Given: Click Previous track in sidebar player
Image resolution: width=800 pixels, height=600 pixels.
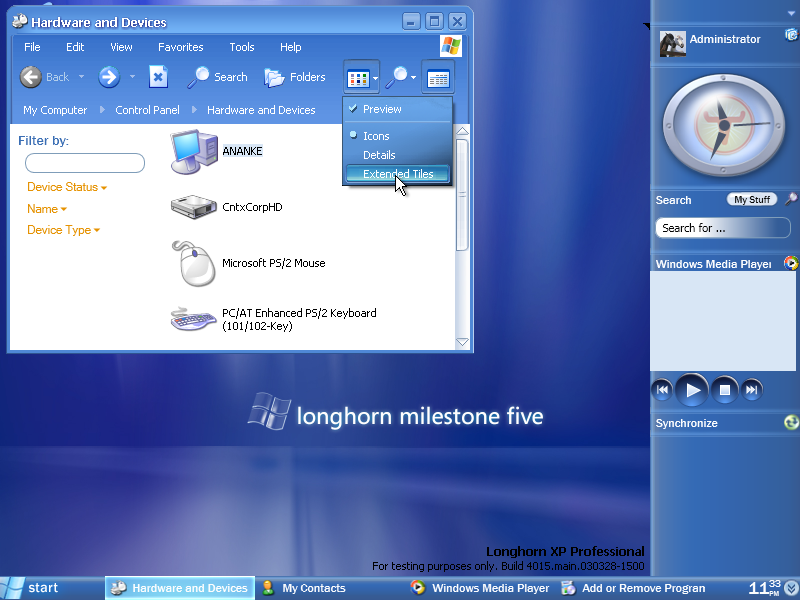Looking at the screenshot, I should coord(662,390).
